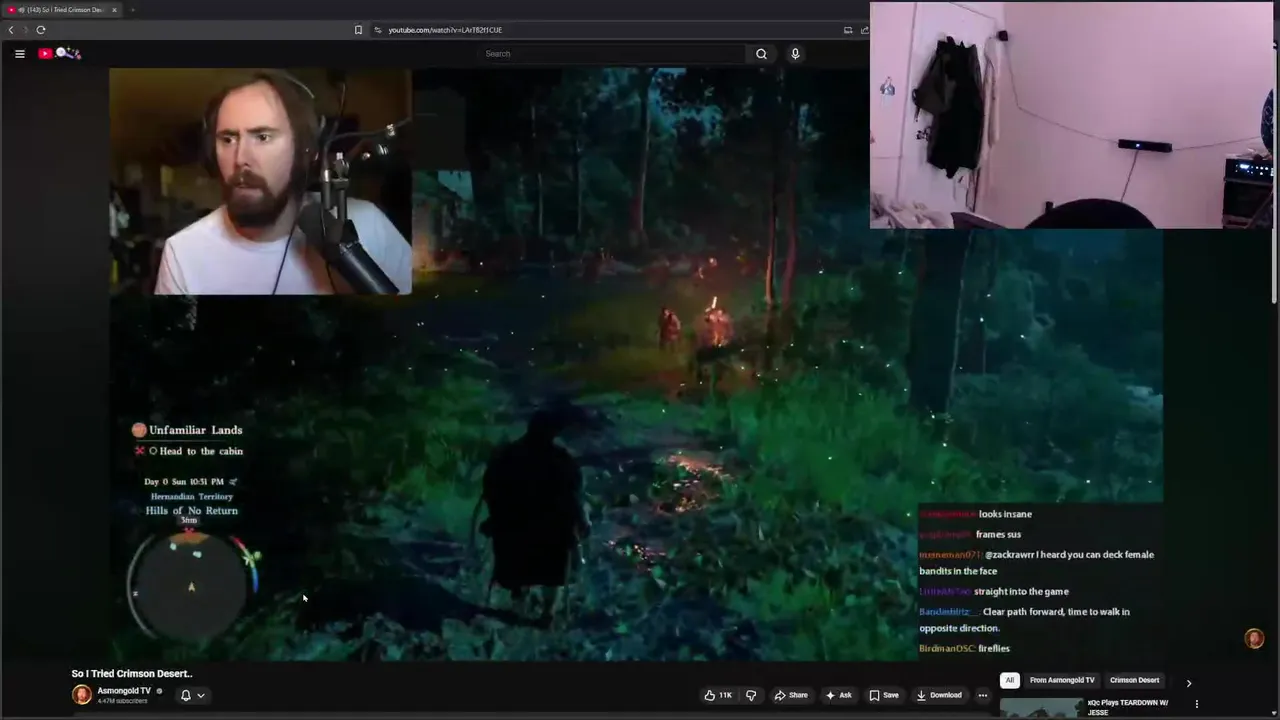Open Asmongold TV channel avatar

pos(82,695)
